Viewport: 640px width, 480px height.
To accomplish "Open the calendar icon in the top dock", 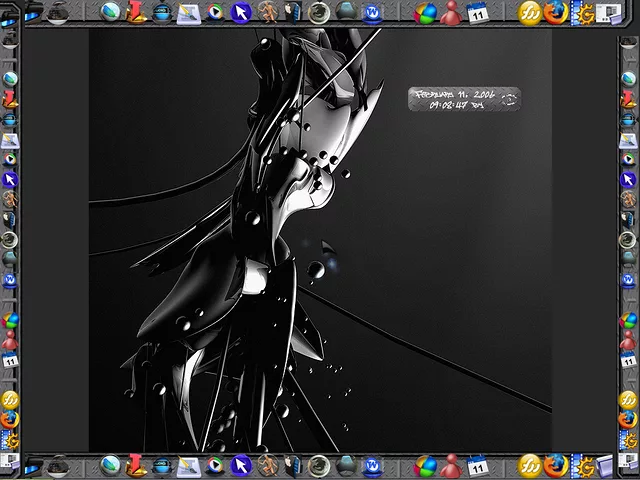I will pyautogui.click(x=477, y=13).
